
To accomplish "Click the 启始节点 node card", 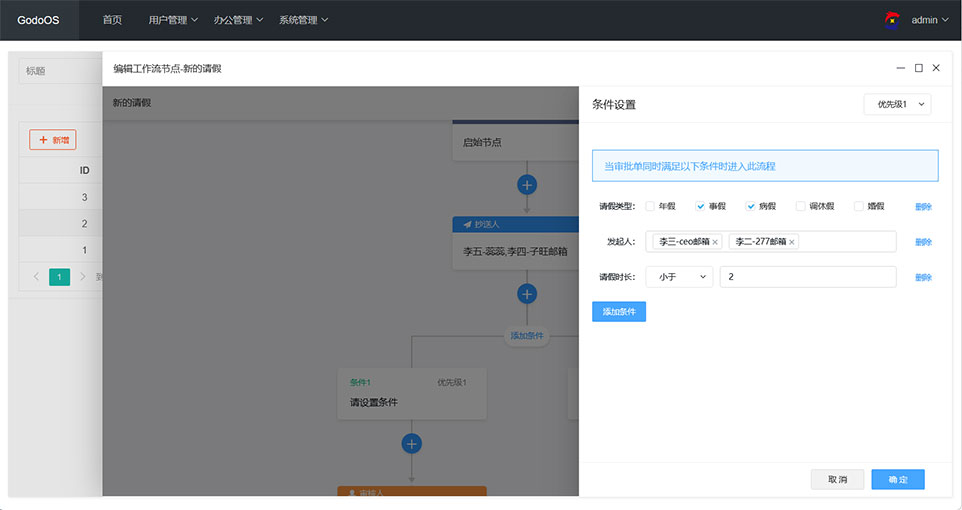I will pos(515,141).
